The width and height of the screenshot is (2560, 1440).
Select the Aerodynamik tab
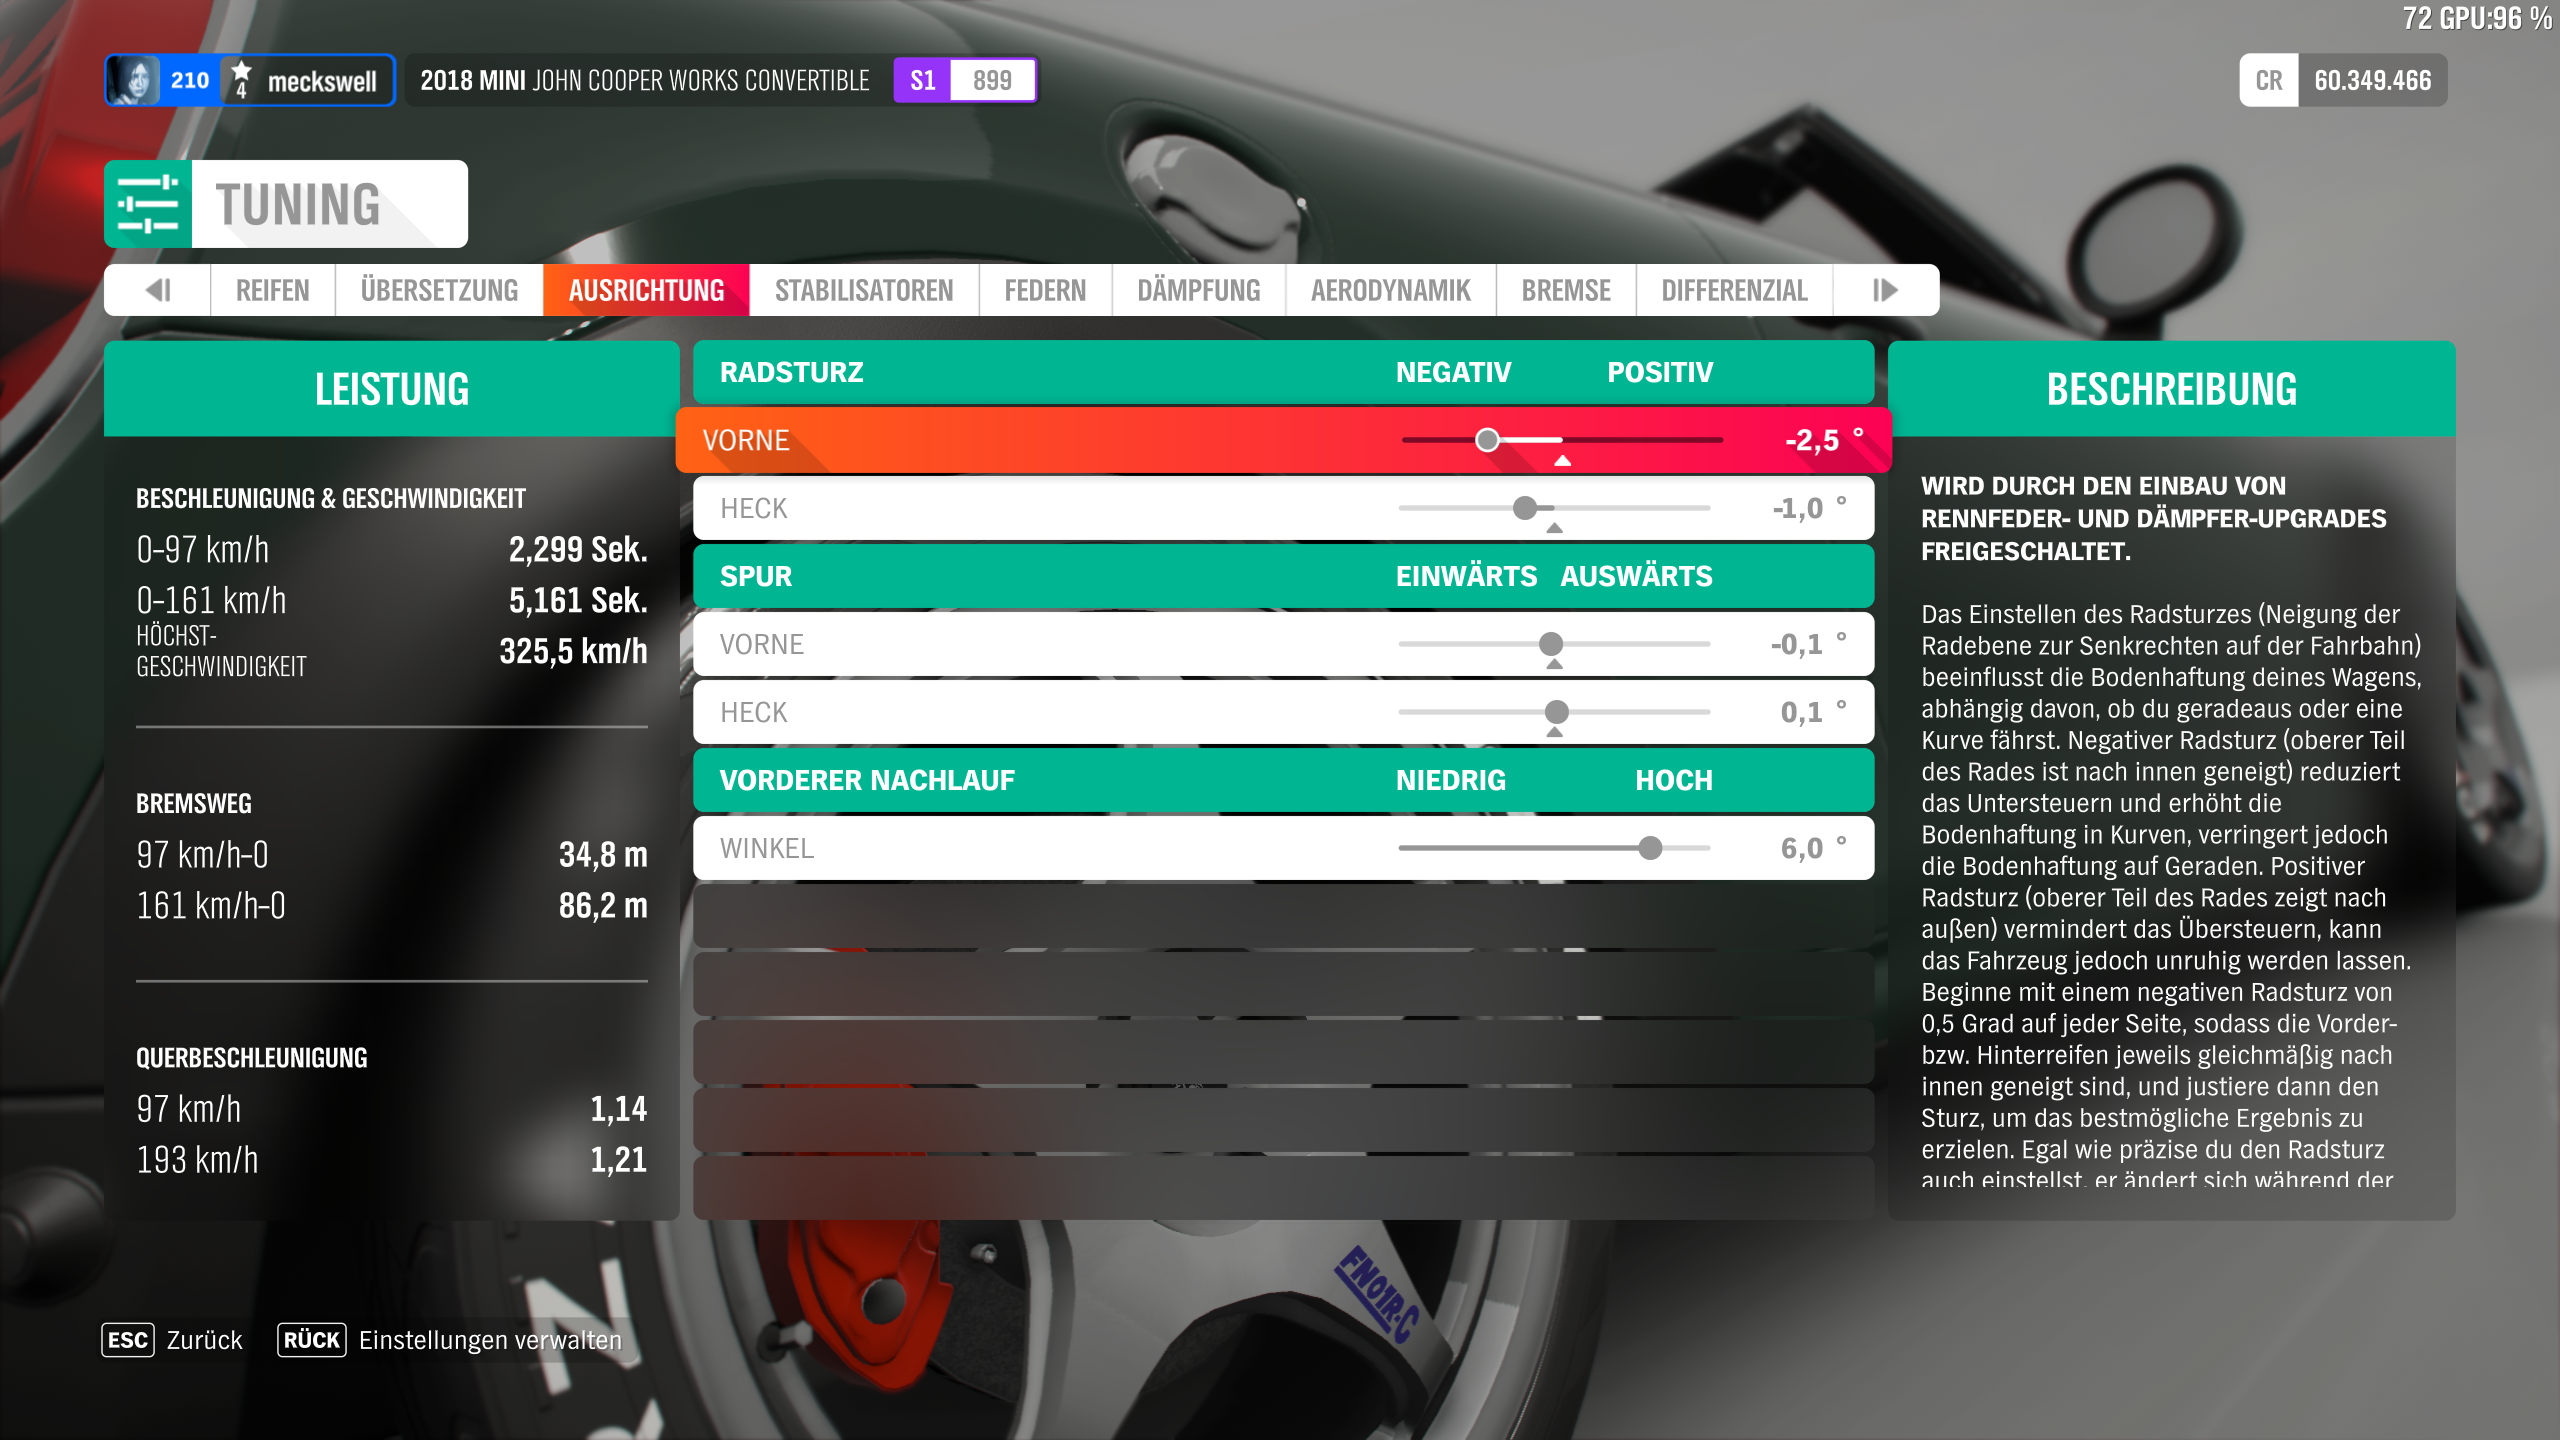[1390, 290]
